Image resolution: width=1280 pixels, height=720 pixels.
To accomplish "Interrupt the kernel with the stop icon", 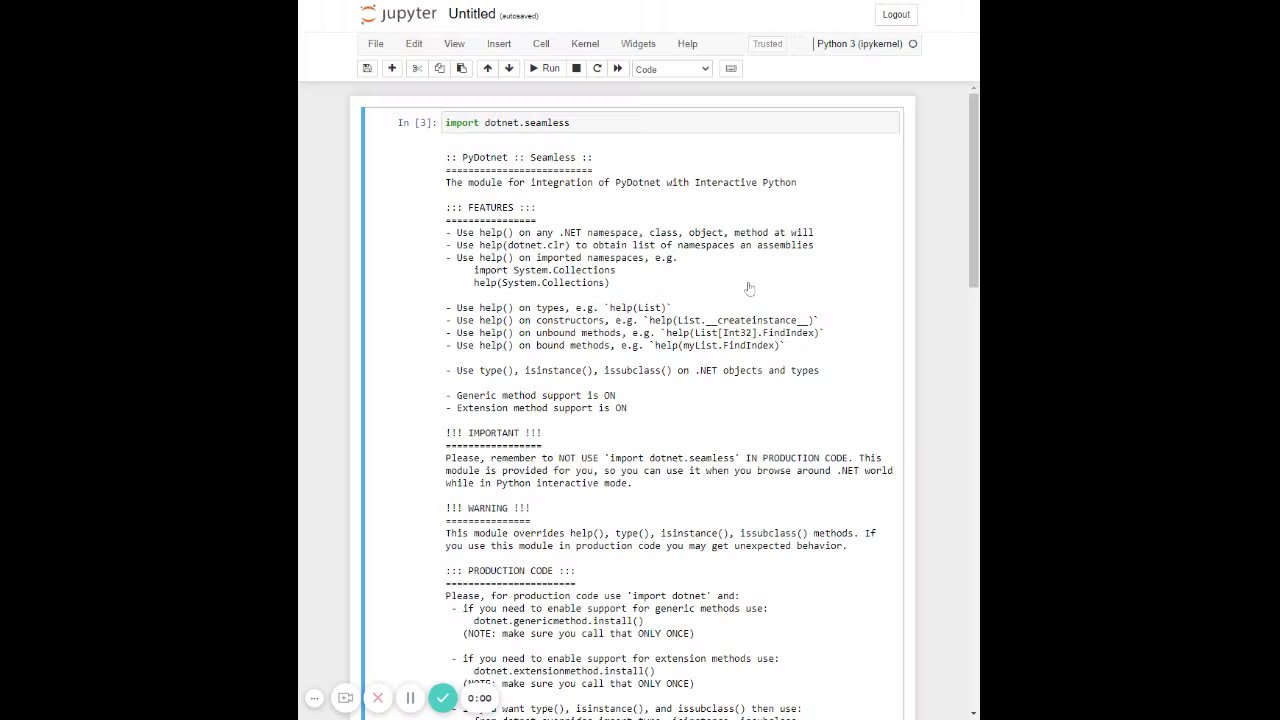I will 576,69.
